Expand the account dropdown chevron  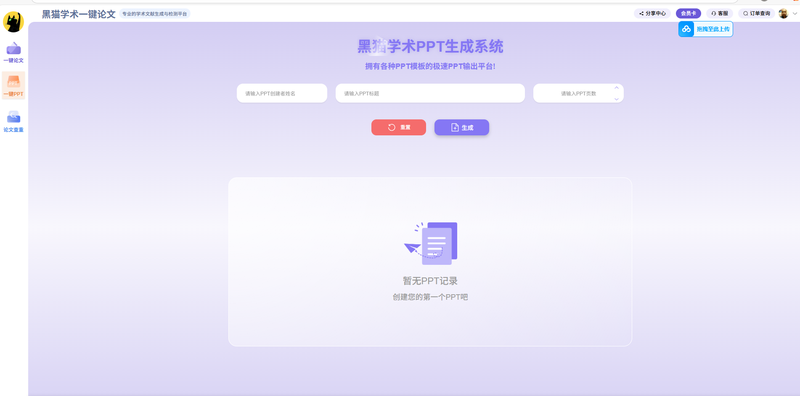pyautogui.click(x=794, y=14)
